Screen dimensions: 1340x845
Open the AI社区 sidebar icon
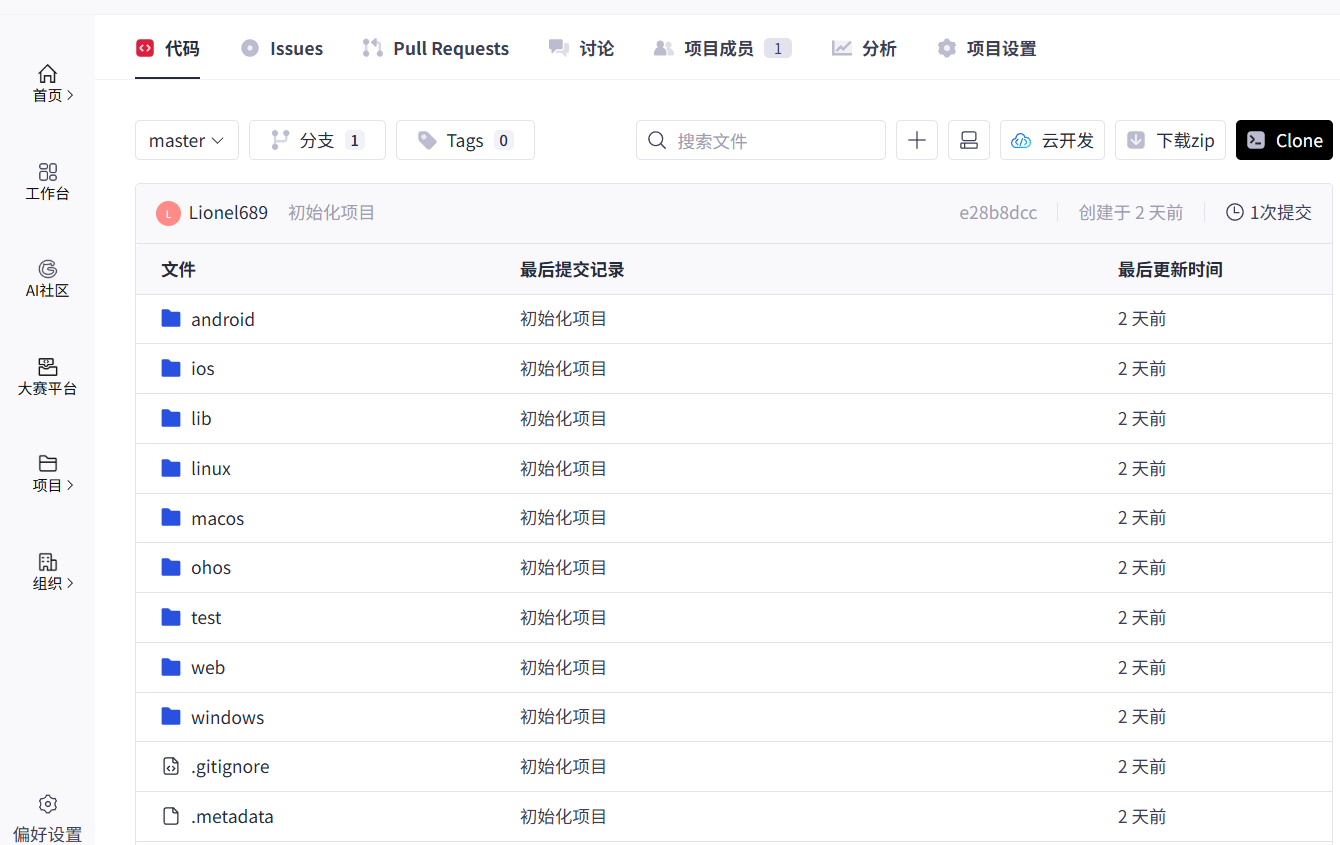47,269
